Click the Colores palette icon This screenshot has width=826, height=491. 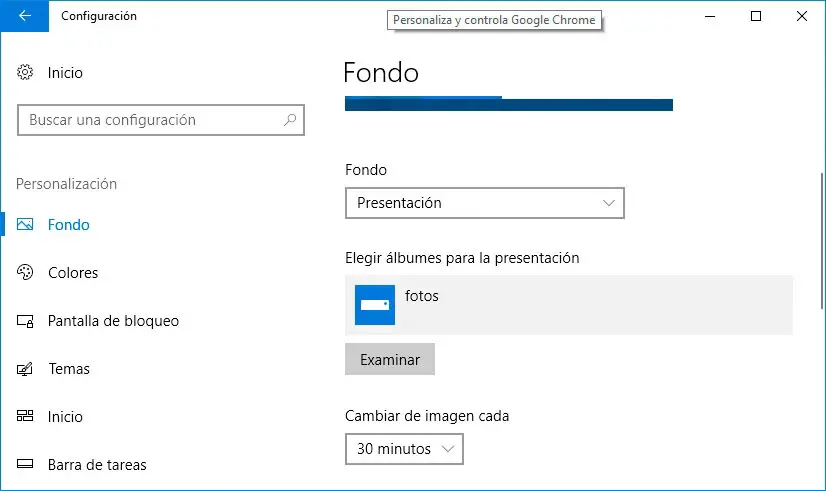[x=26, y=273]
